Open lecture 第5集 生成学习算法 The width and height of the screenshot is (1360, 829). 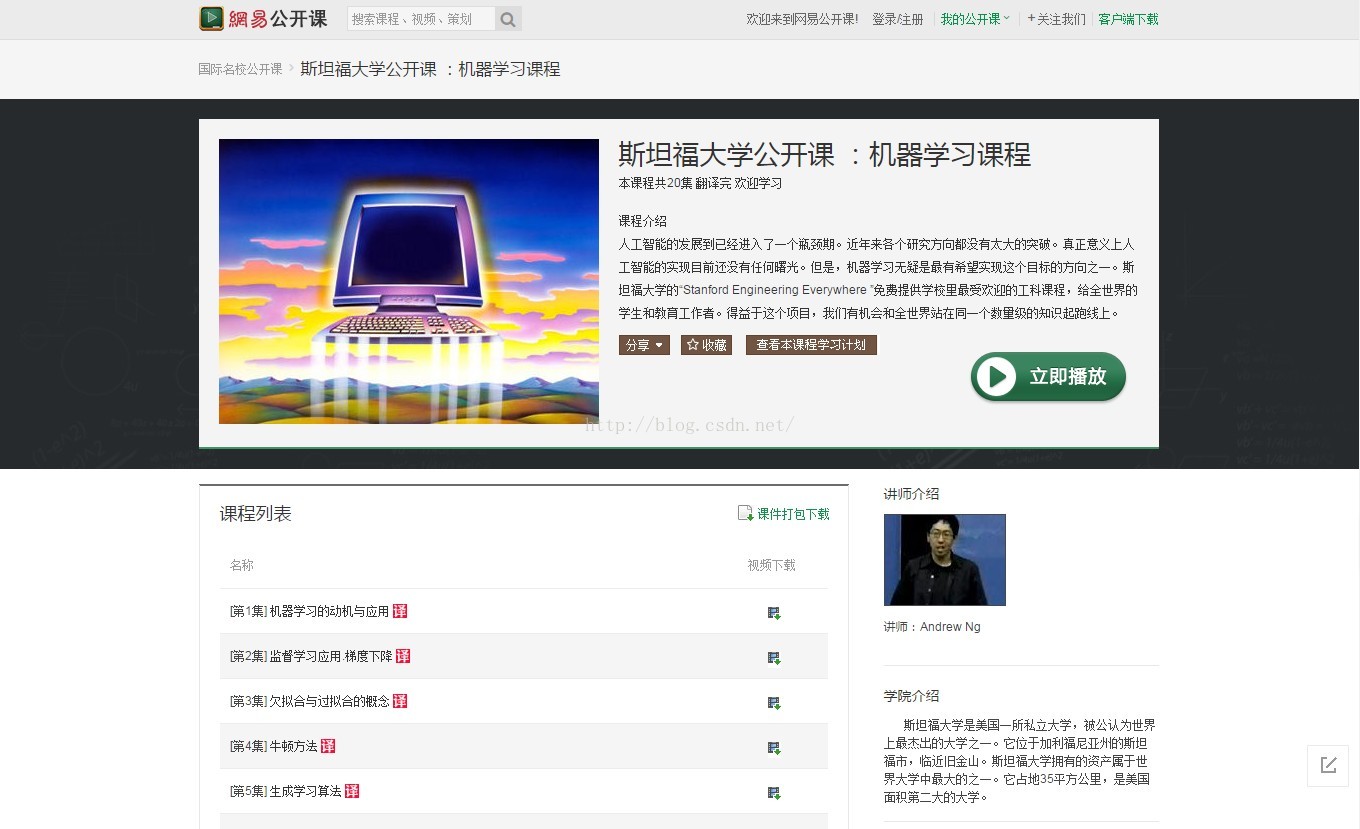(x=286, y=791)
